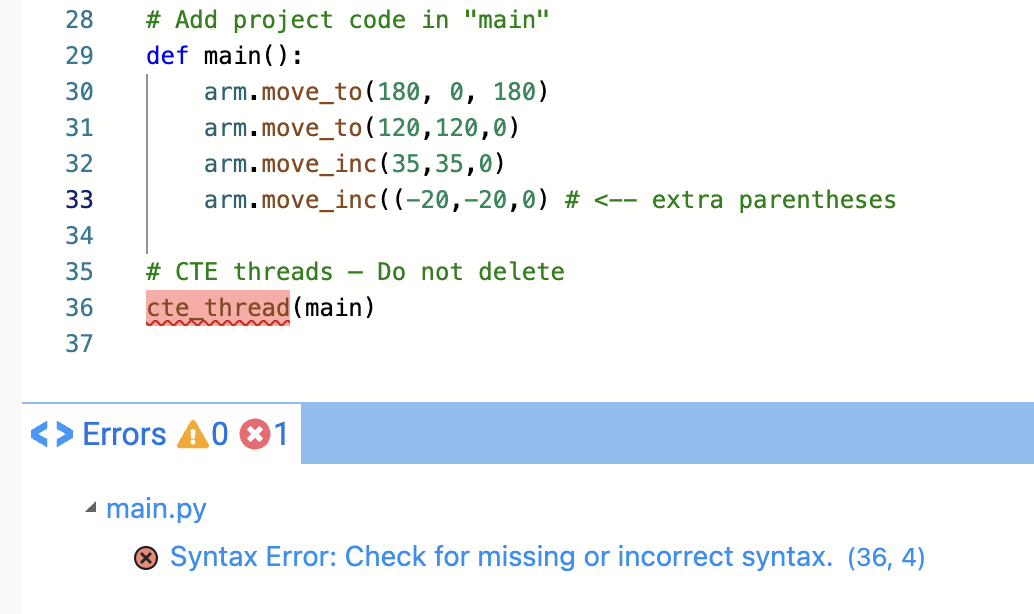
Task: Open main.py in error list
Action: point(156,508)
